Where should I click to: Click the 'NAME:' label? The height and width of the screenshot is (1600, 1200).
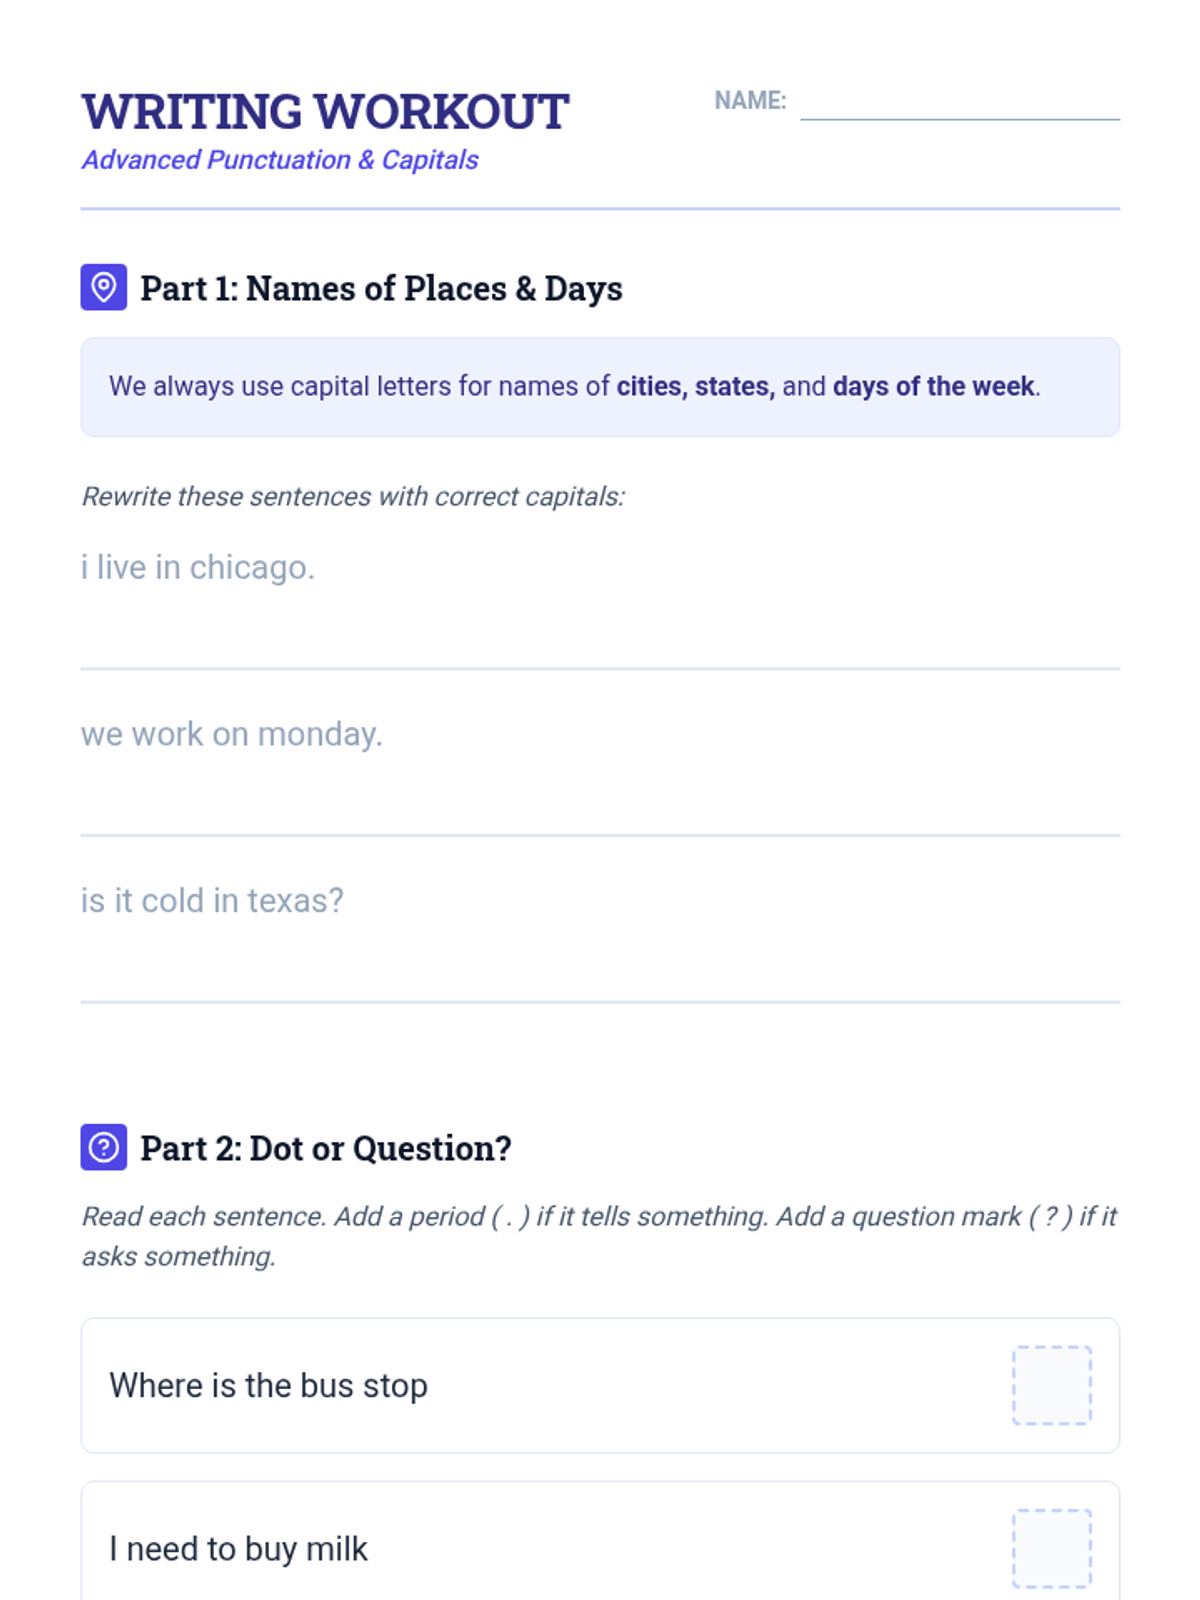[749, 101]
